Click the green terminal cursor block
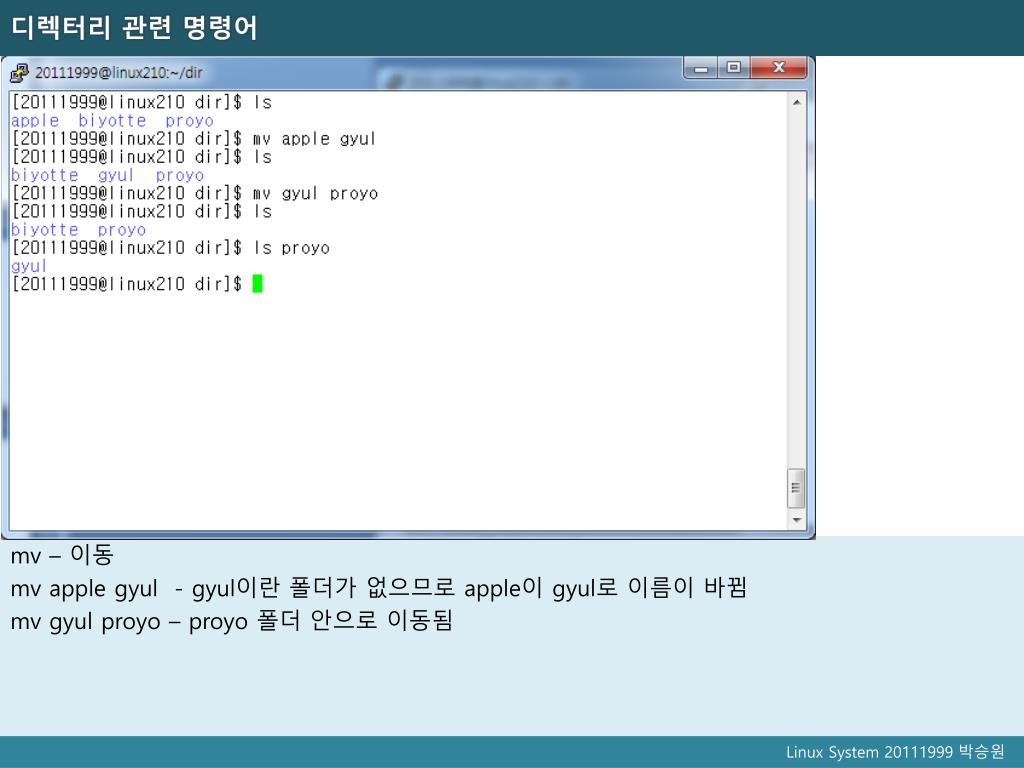Screen dimensions: 1024x768 point(257,283)
